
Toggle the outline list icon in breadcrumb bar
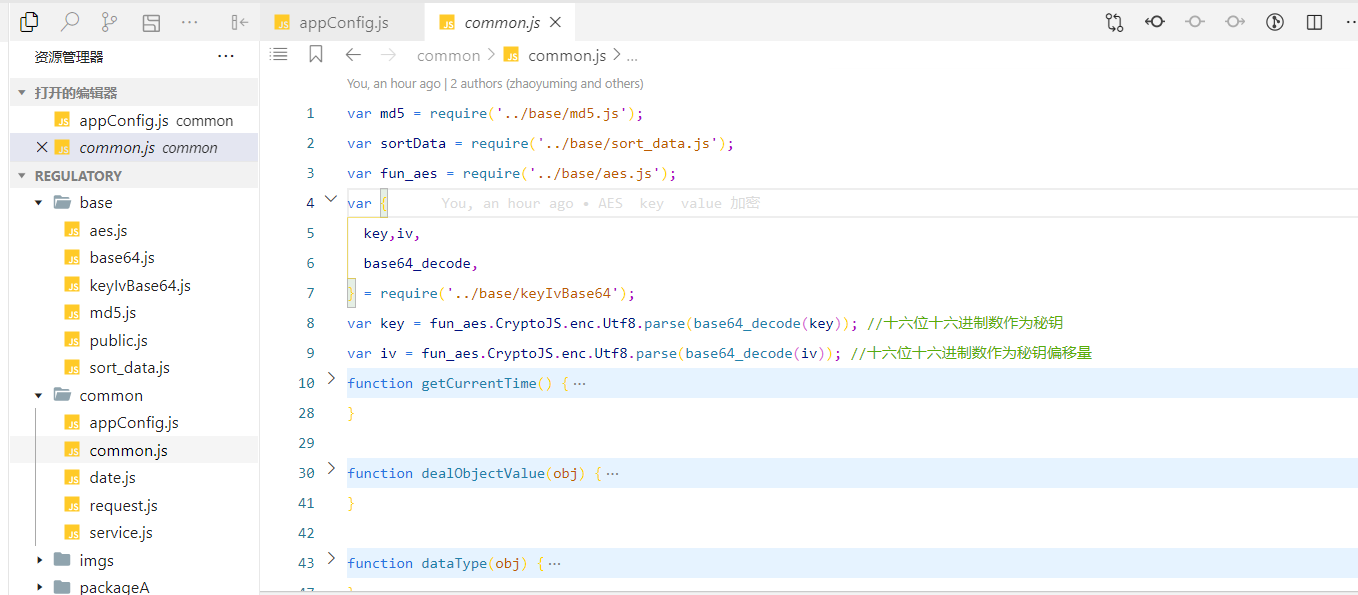tap(279, 55)
